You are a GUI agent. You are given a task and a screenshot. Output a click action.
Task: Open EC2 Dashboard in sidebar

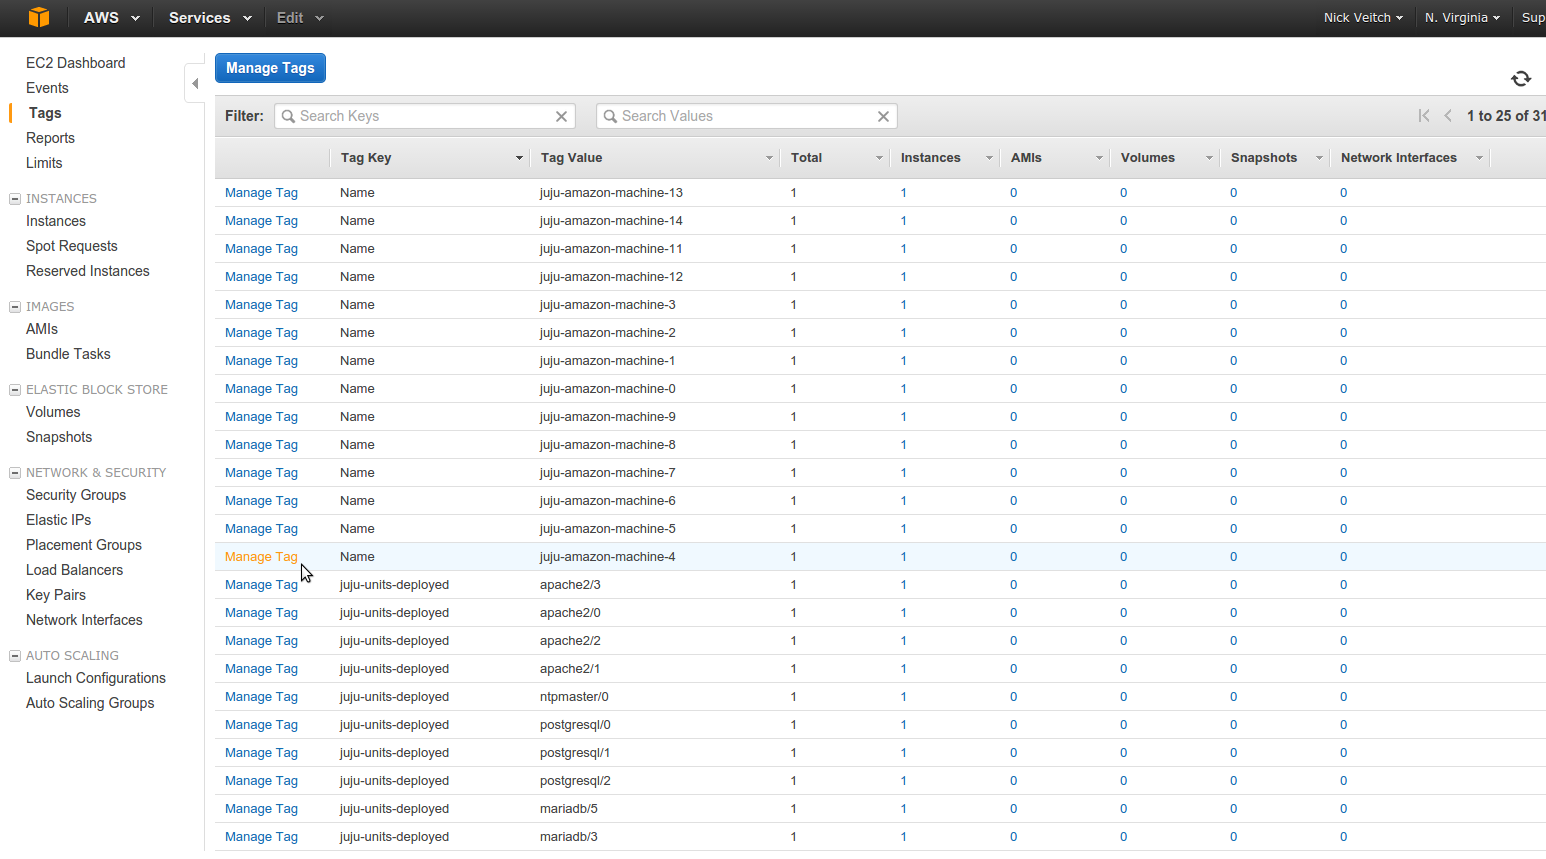[76, 63]
